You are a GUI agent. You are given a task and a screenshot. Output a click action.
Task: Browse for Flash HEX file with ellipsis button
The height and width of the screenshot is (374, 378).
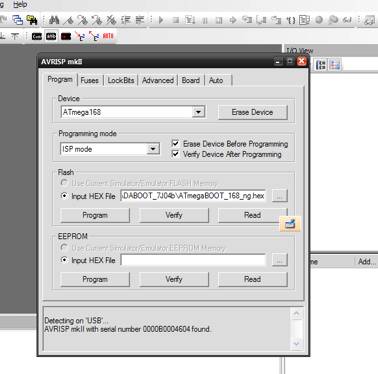tap(279, 196)
